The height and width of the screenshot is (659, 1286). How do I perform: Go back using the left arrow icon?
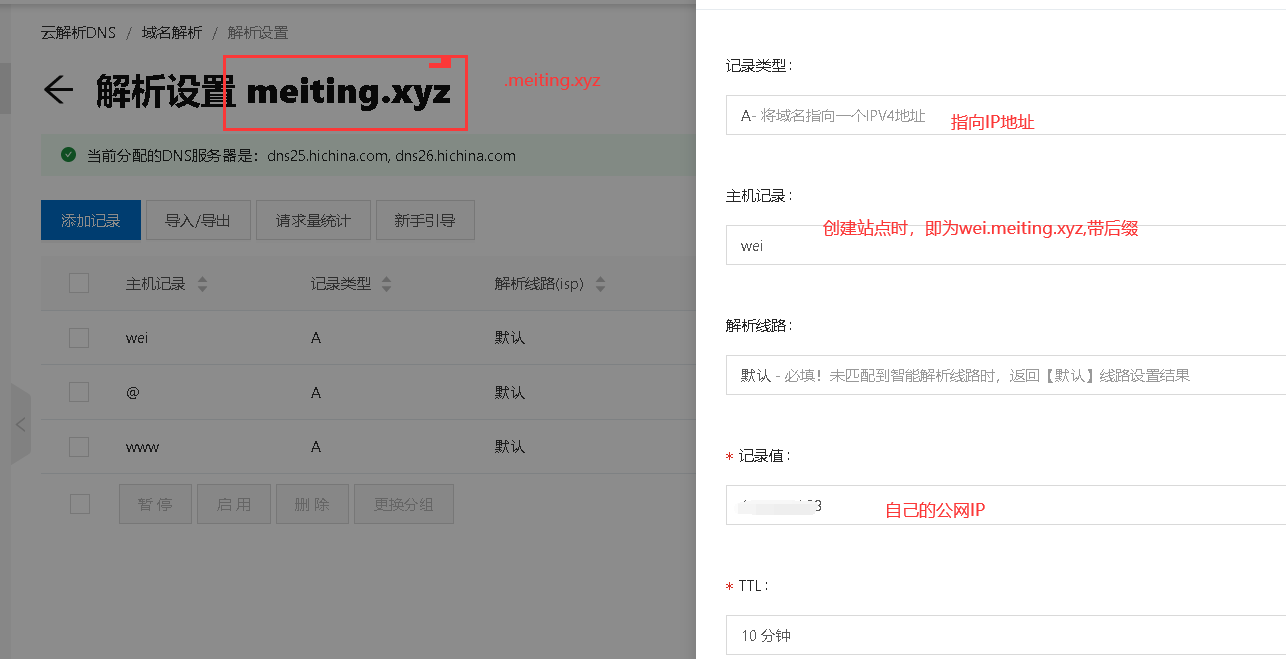pos(58,90)
